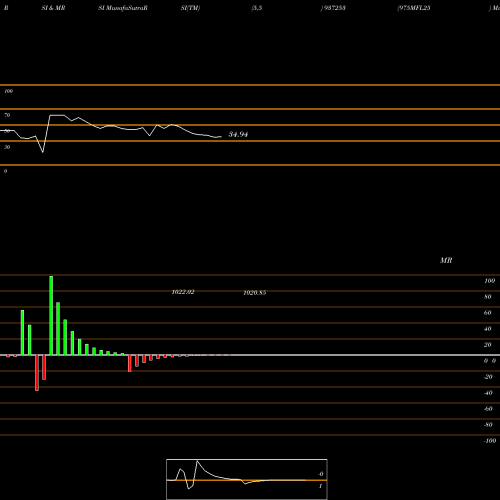Click the tallest green histogram bar
The width and height of the screenshot is (500, 500).
[51, 315]
